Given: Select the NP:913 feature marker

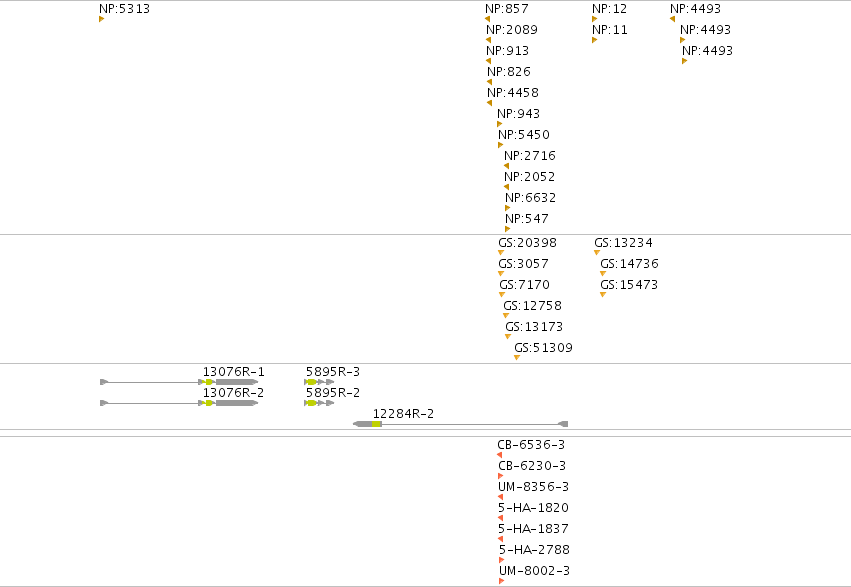Looking at the screenshot, I should coord(488,61).
